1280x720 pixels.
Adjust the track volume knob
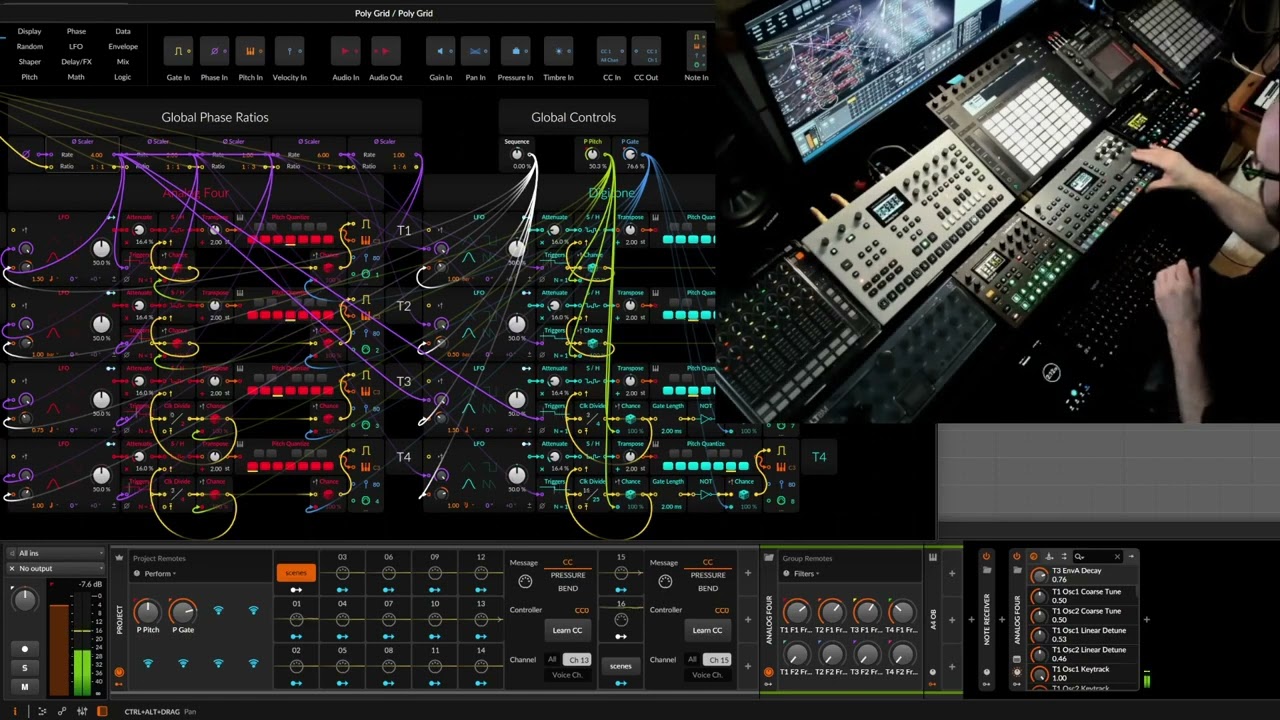[x=24, y=600]
